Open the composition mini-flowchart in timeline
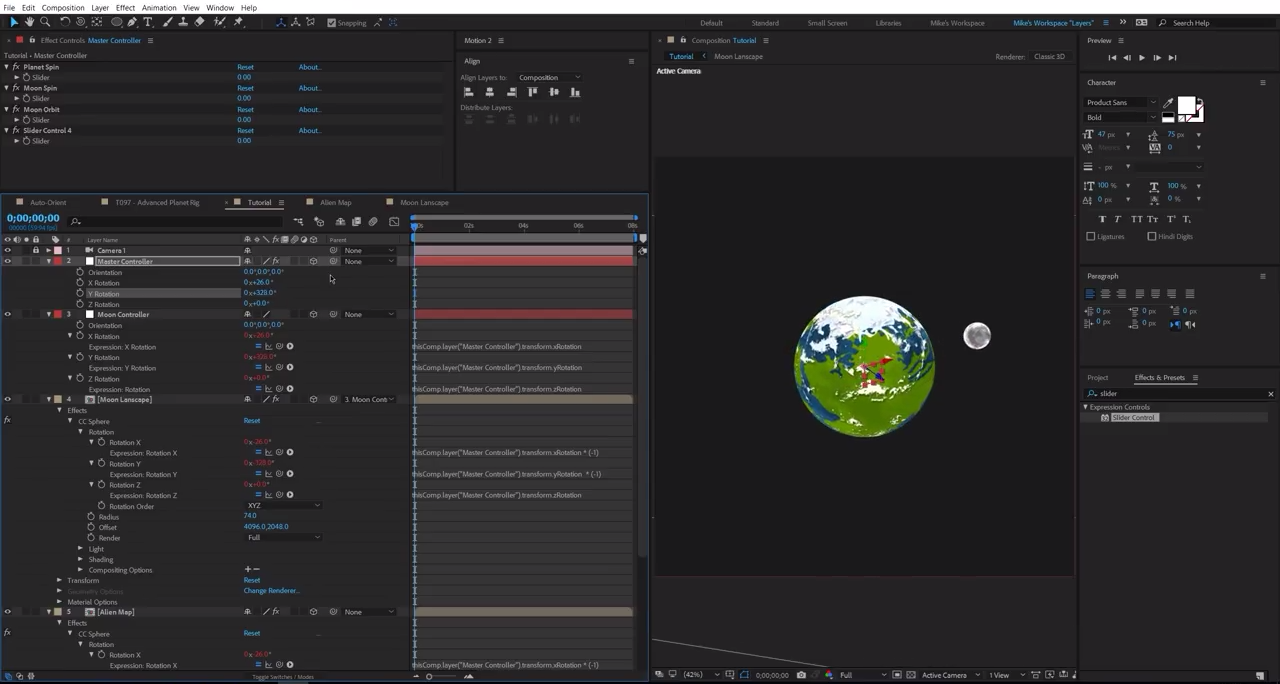The width and height of the screenshot is (1280, 684). coord(298,222)
